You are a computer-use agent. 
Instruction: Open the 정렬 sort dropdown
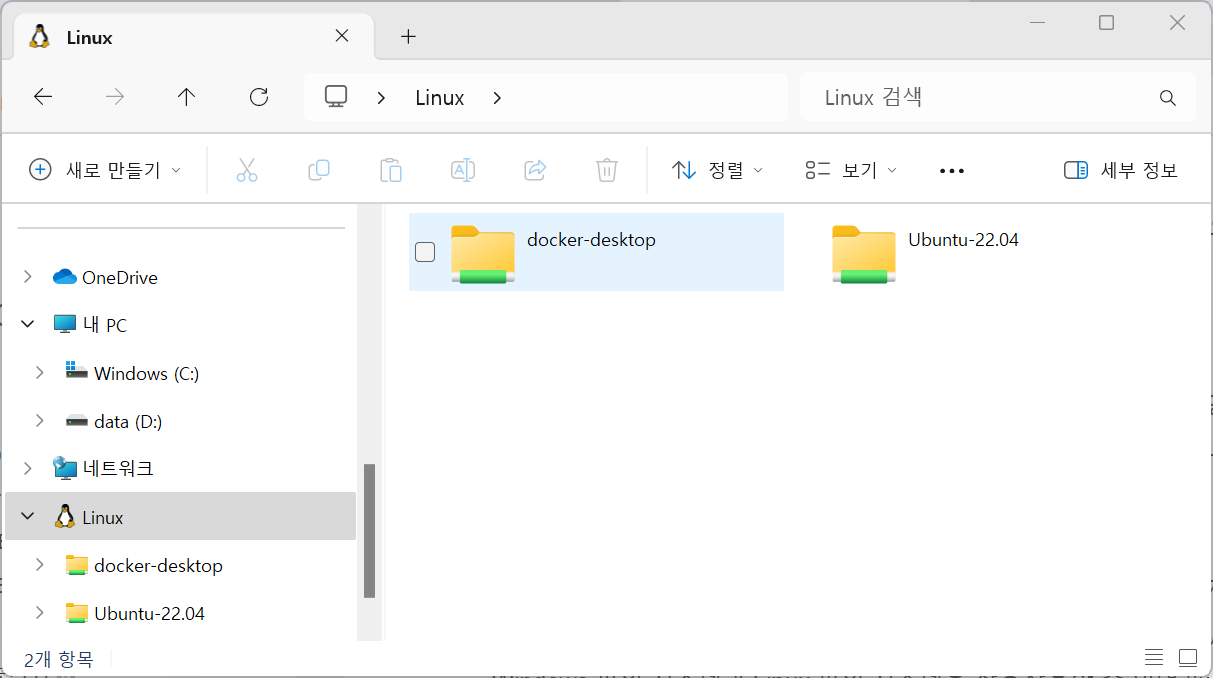click(x=717, y=170)
